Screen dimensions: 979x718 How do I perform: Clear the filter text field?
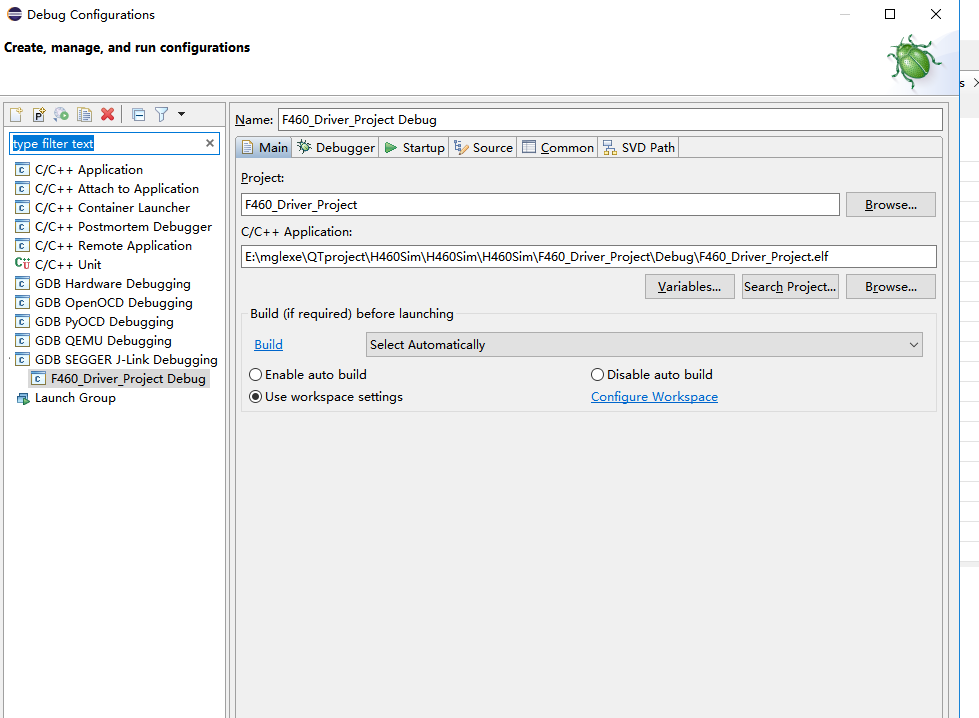pos(210,143)
